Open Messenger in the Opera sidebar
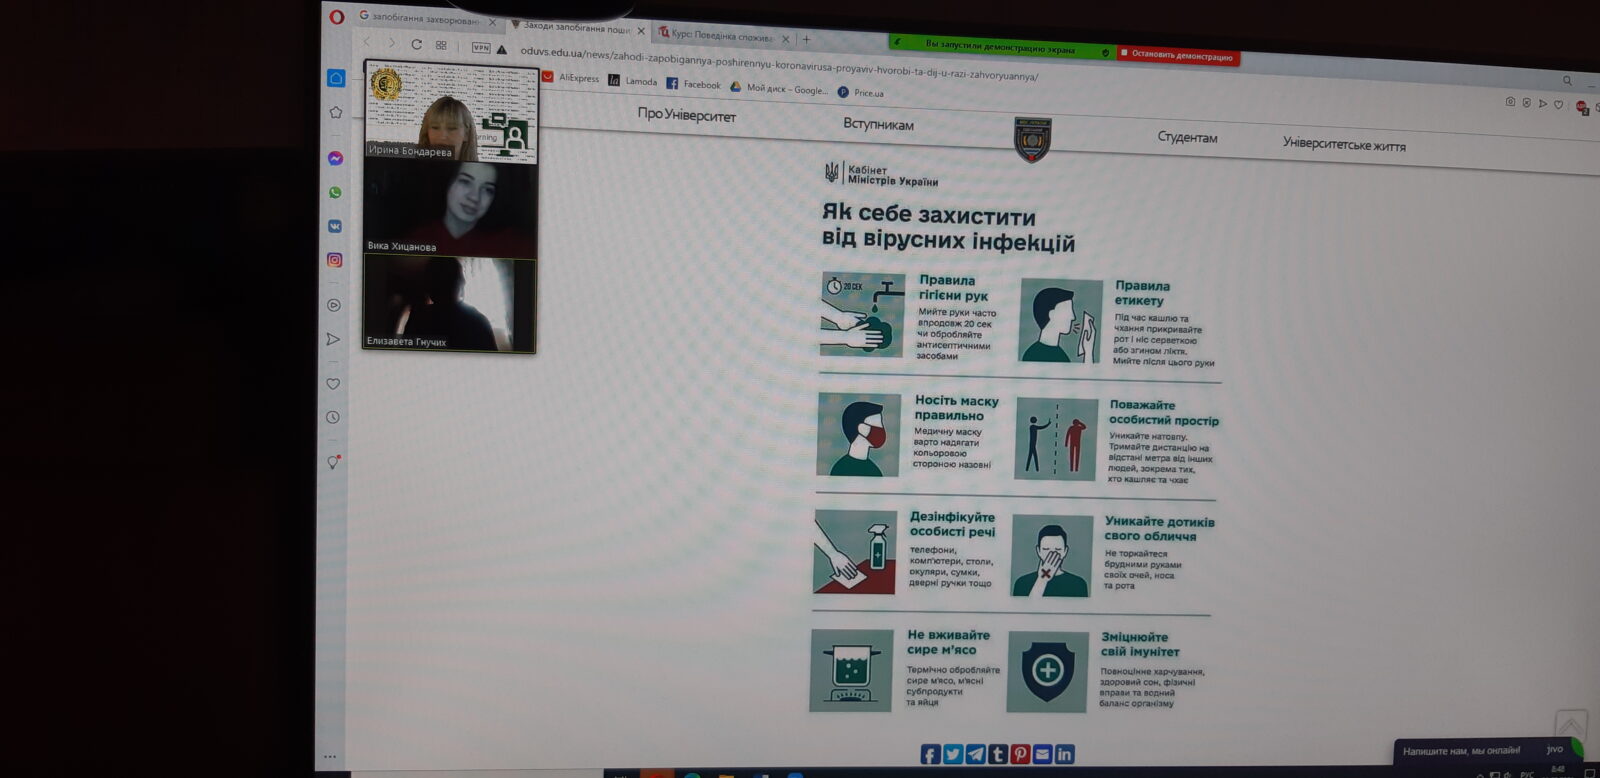This screenshot has width=1600, height=778. [x=335, y=159]
